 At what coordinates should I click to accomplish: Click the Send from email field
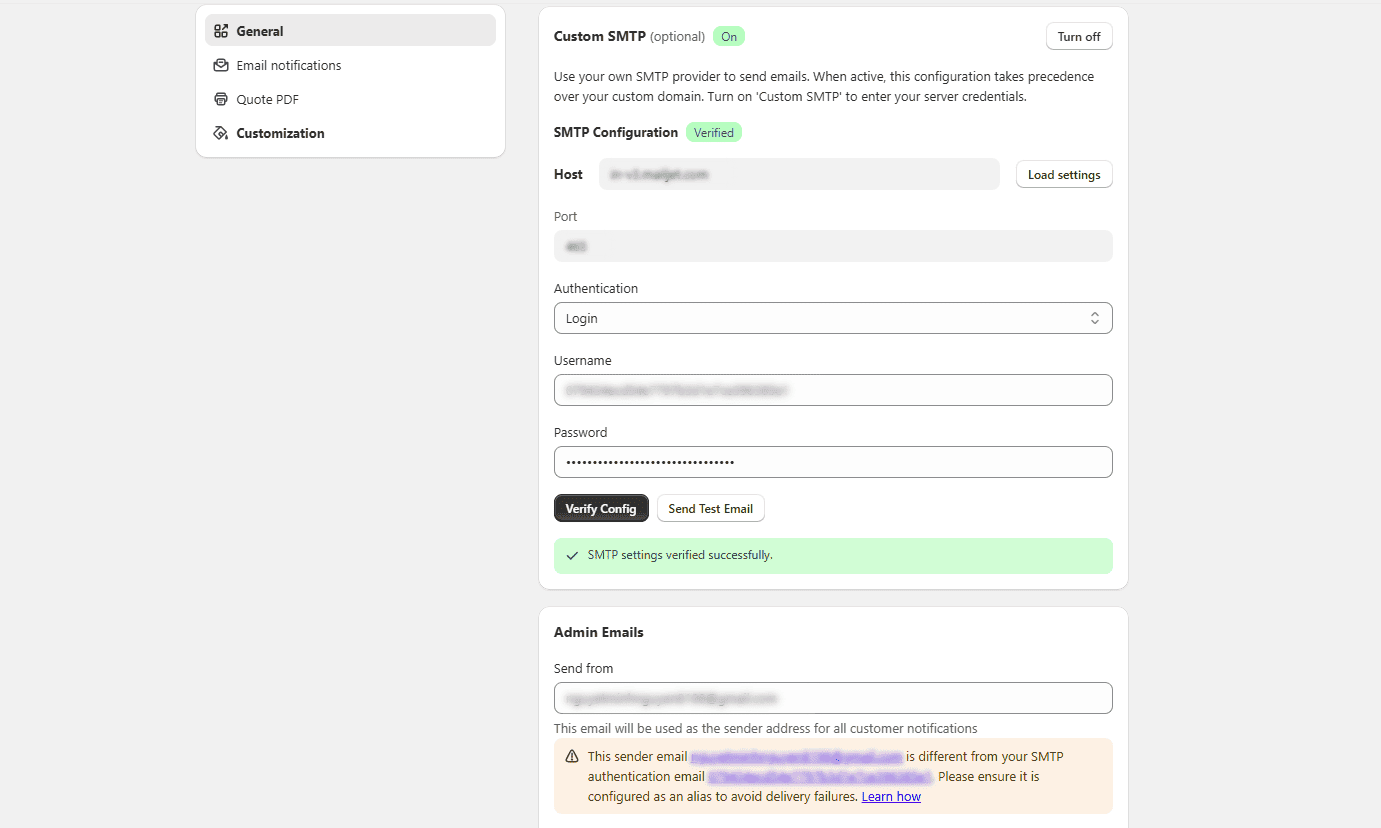tap(833, 698)
